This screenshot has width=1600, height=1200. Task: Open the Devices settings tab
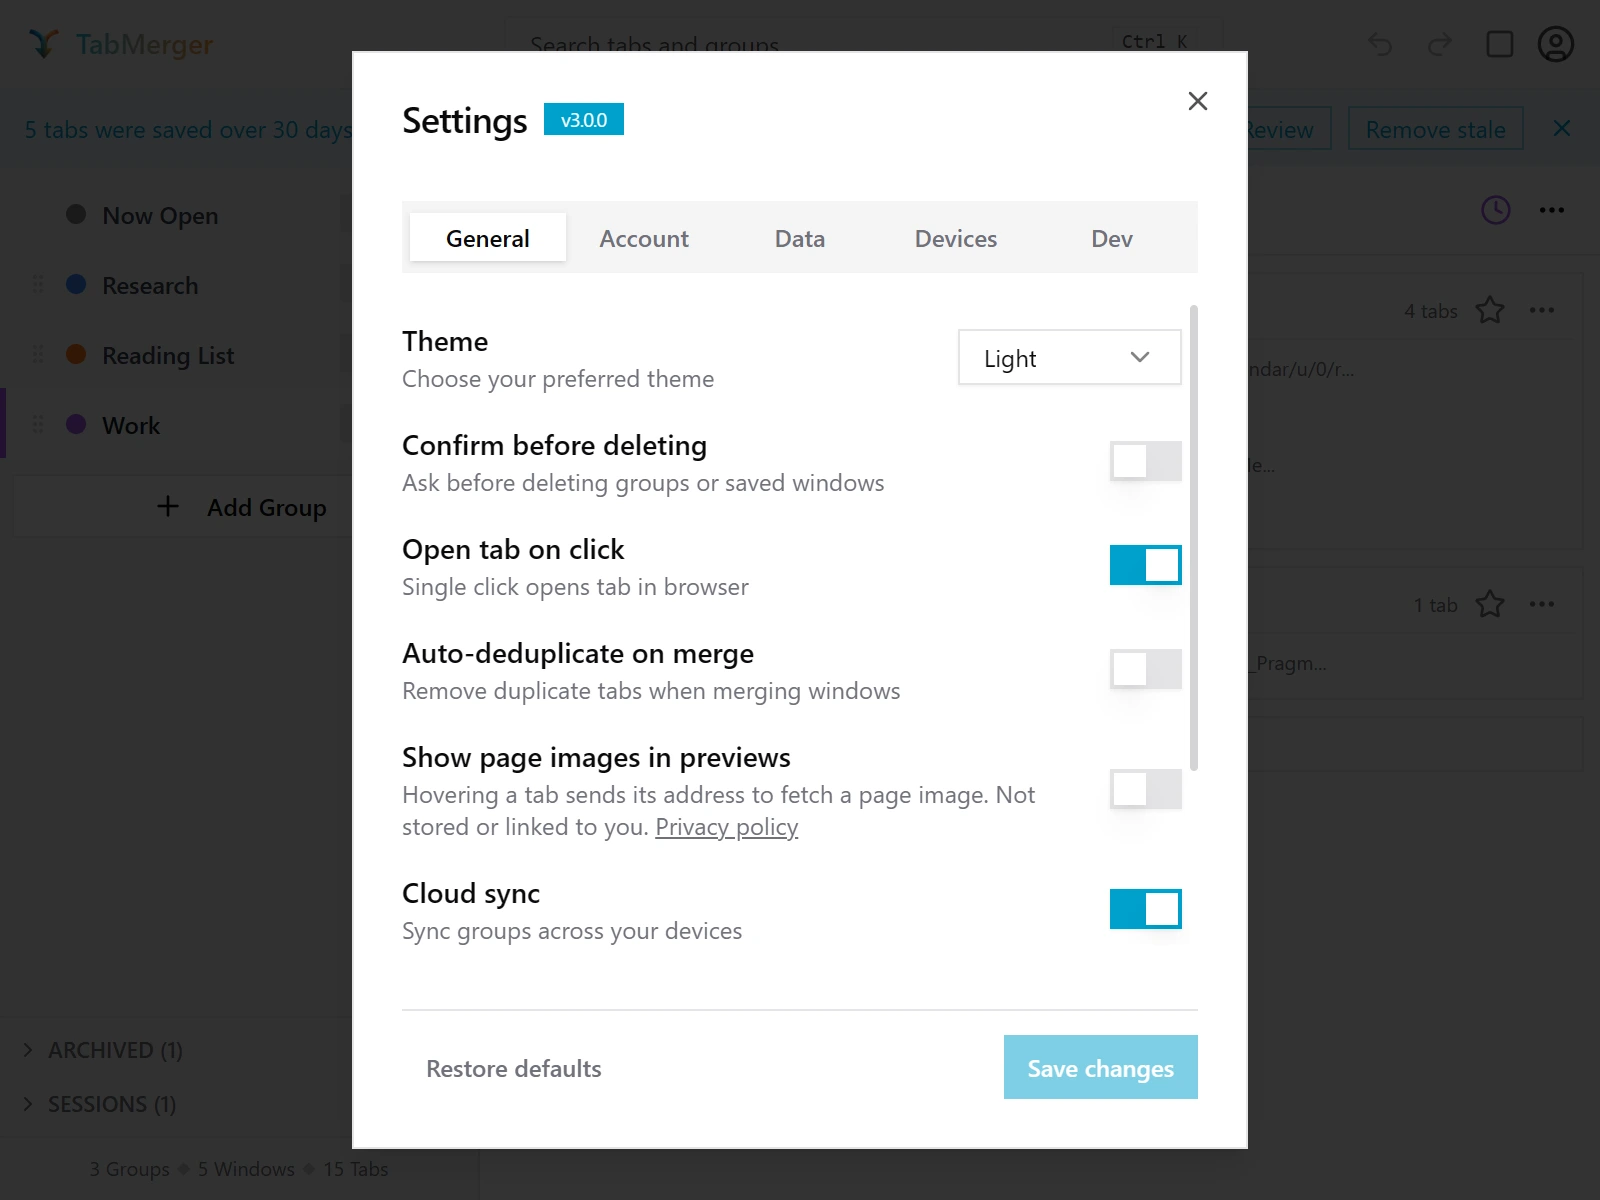tap(956, 238)
